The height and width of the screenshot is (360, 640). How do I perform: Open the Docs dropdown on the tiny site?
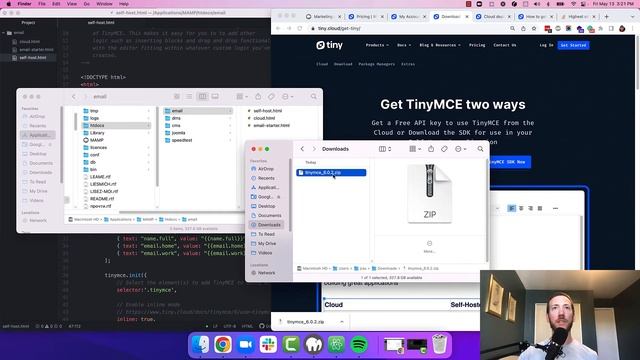point(404,45)
